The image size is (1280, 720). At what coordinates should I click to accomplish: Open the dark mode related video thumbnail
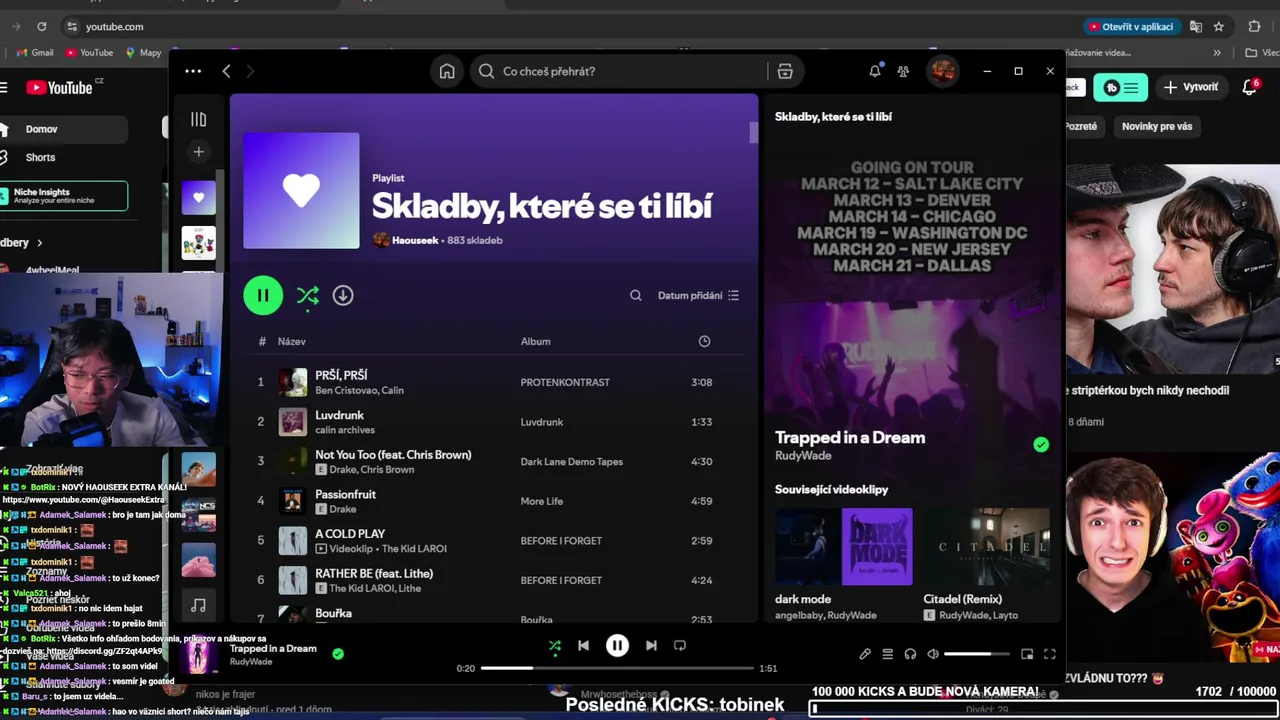[844, 547]
